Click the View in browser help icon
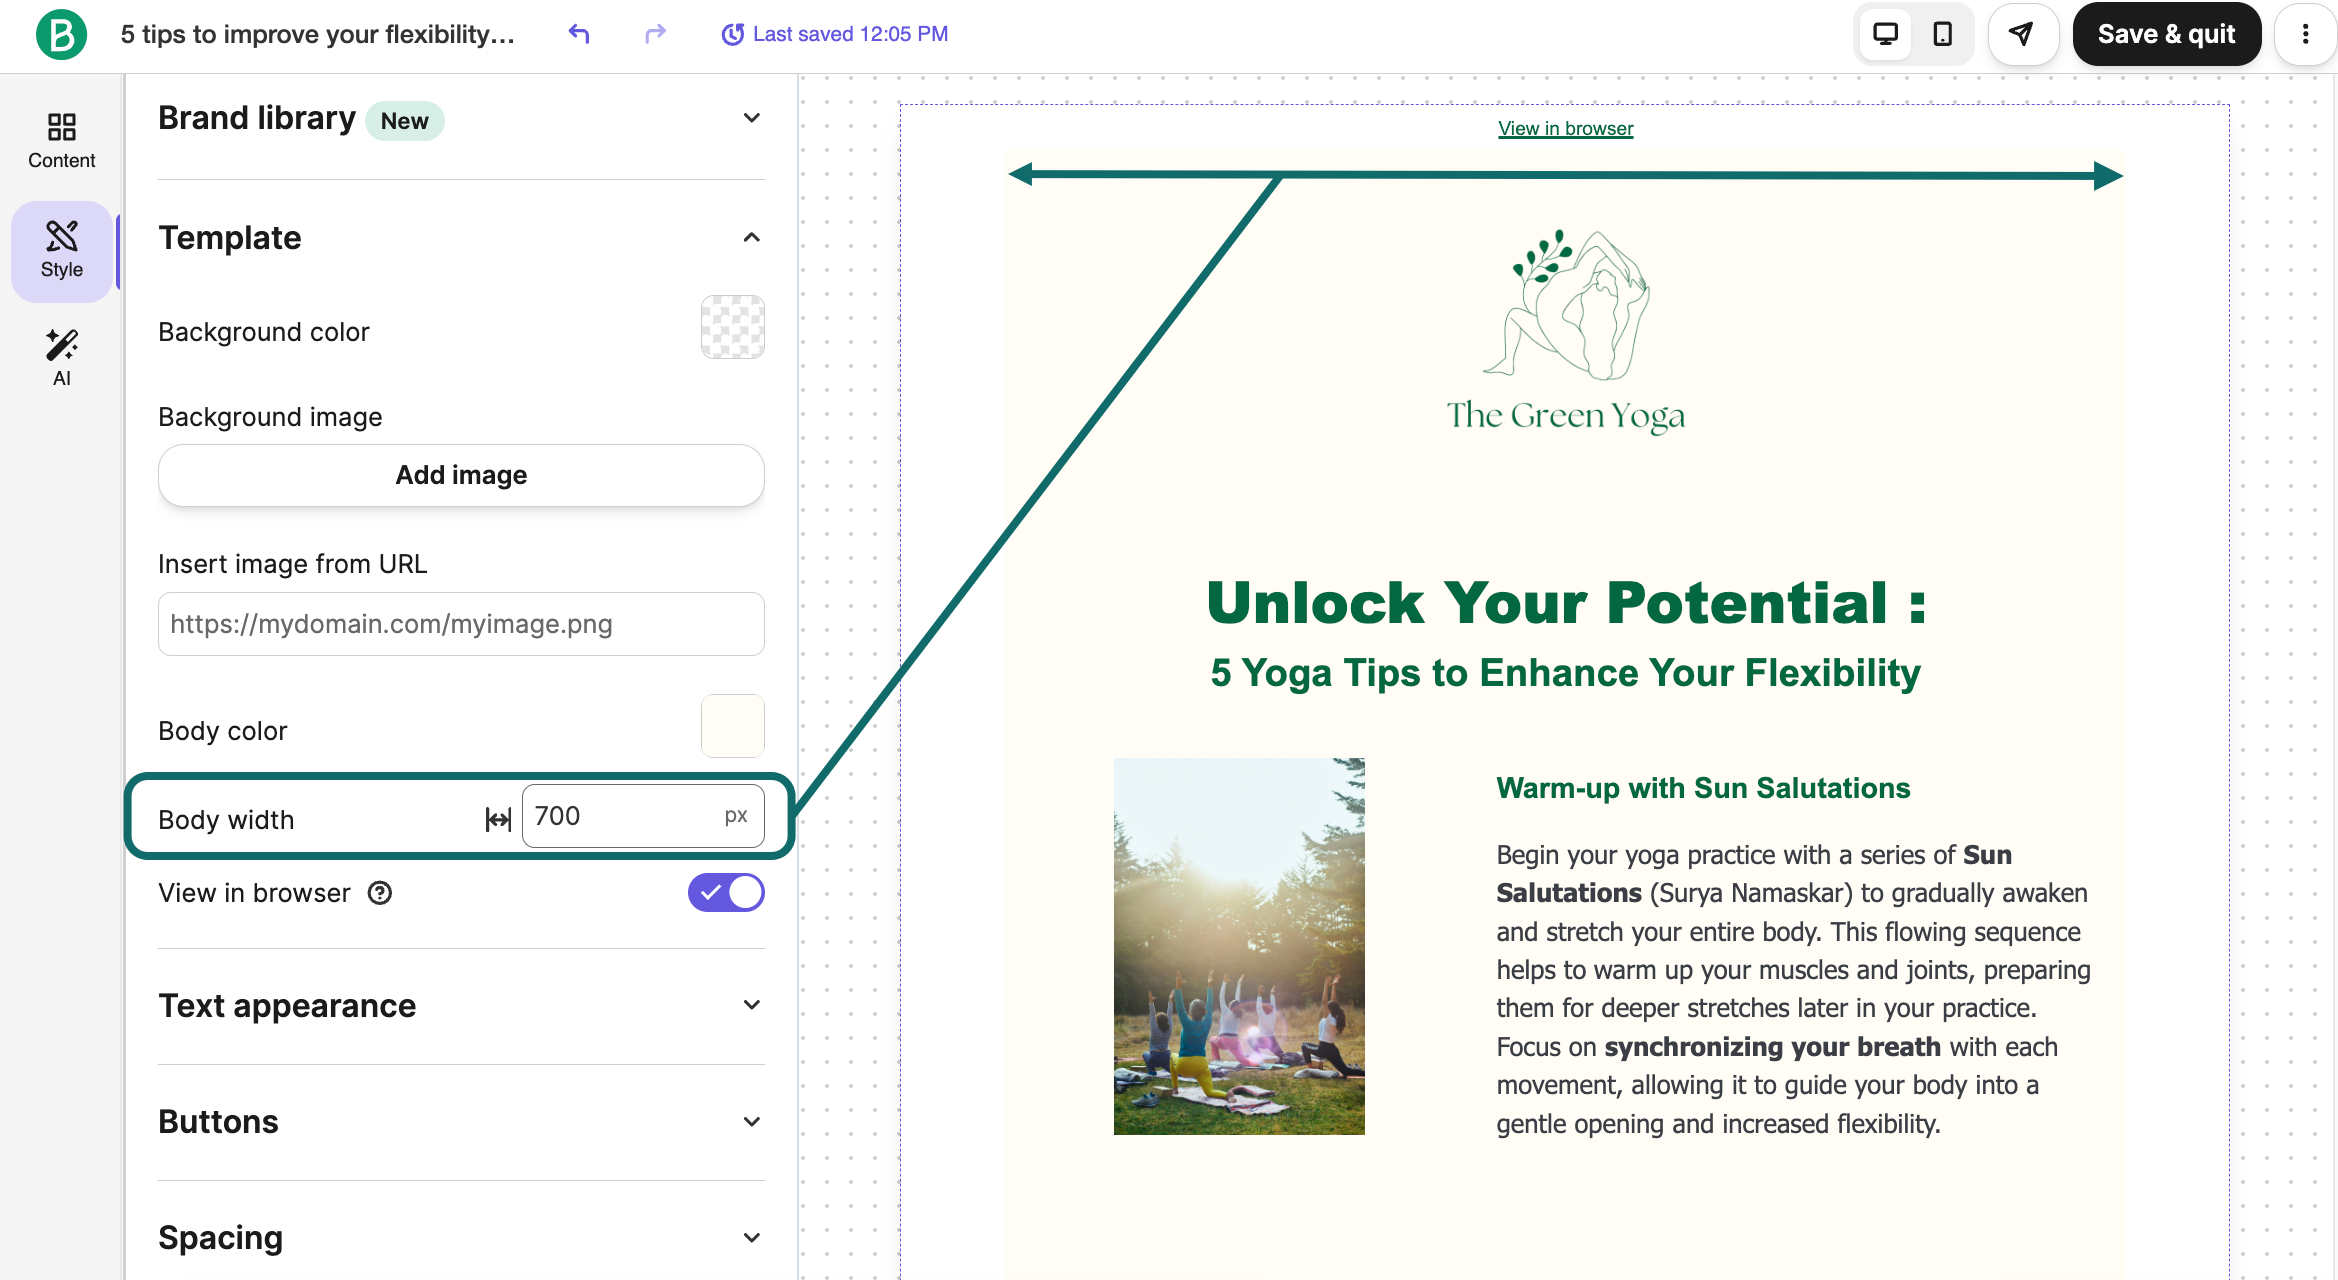 click(x=380, y=893)
